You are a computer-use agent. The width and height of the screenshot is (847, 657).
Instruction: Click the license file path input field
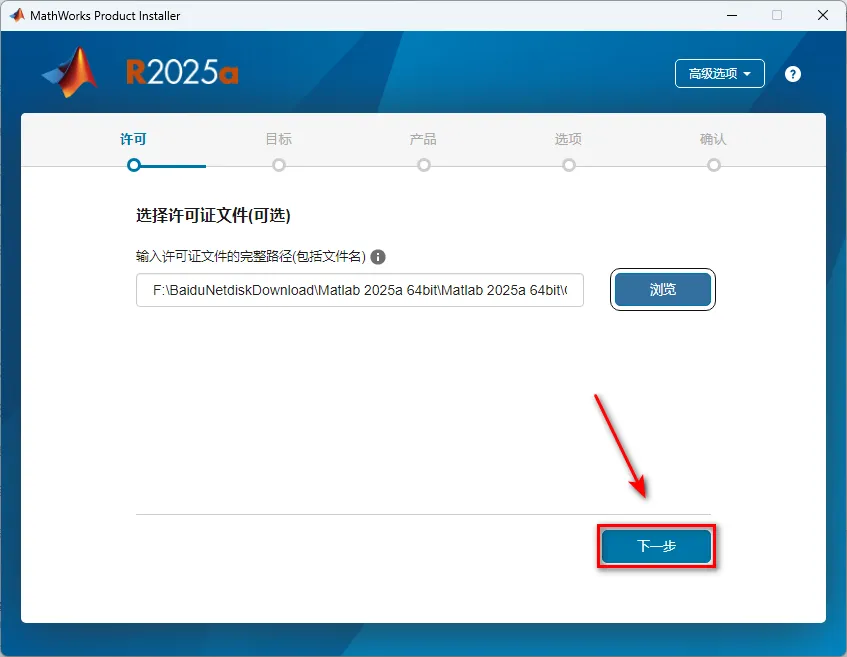[x=360, y=290]
